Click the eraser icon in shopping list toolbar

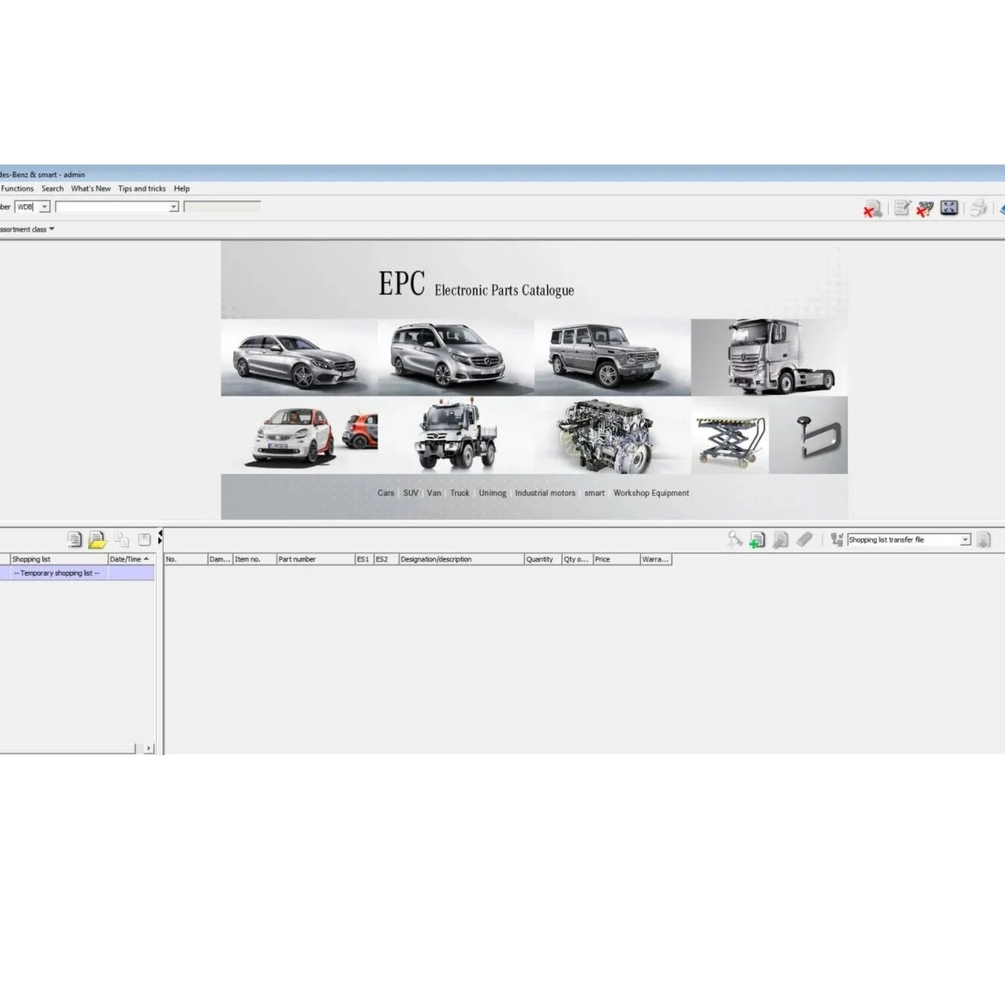click(x=804, y=540)
